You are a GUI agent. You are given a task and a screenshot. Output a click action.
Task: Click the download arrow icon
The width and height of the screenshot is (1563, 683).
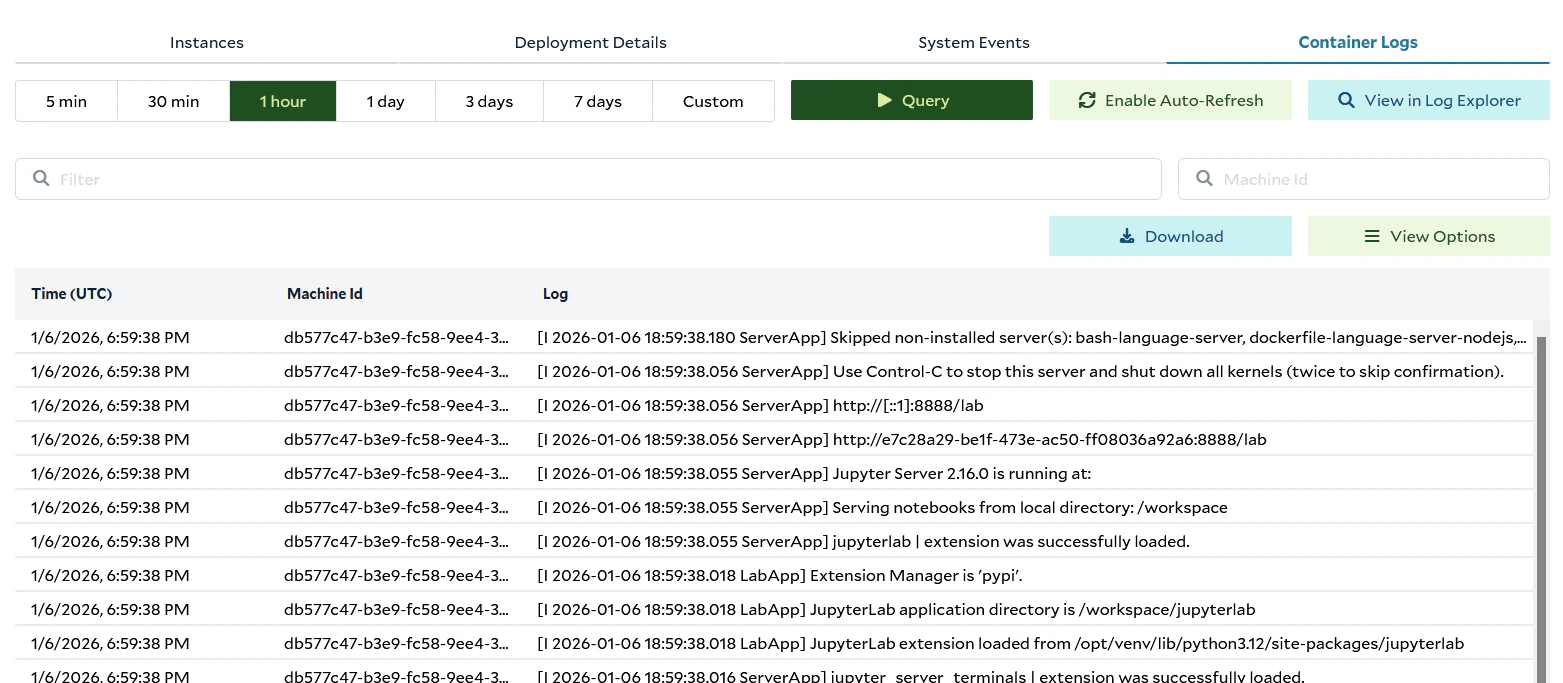coord(1127,236)
